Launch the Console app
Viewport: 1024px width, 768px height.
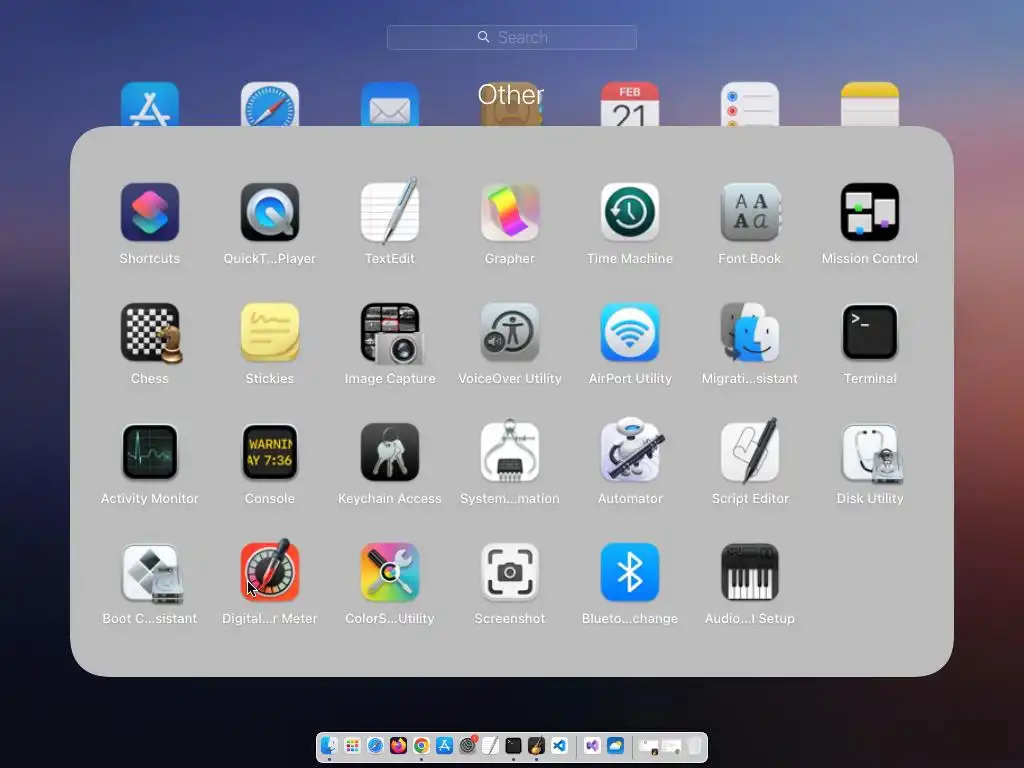(x=270, y=452)
